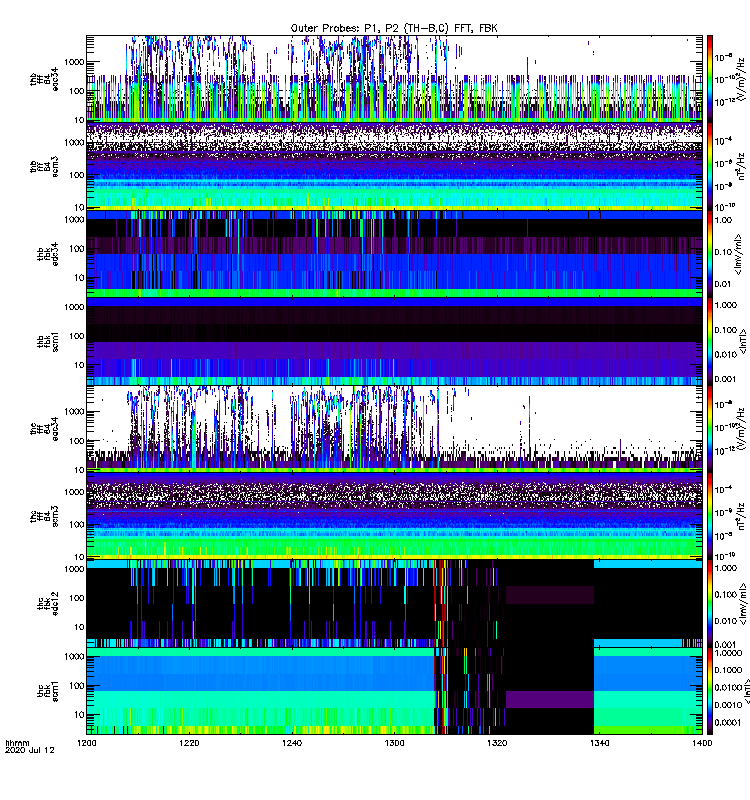
Task: Click the <|nT|> unit label of the thc scm1 colorbar
Action: coord(746,691)
